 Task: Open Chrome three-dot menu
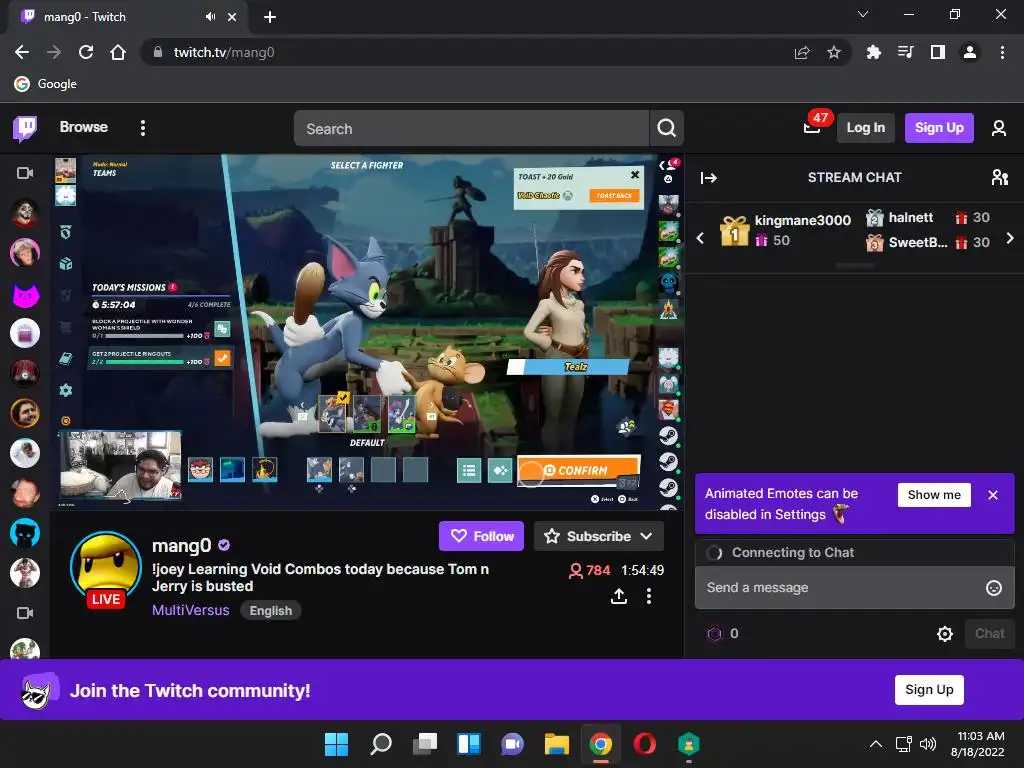(x=1002, y=52)
